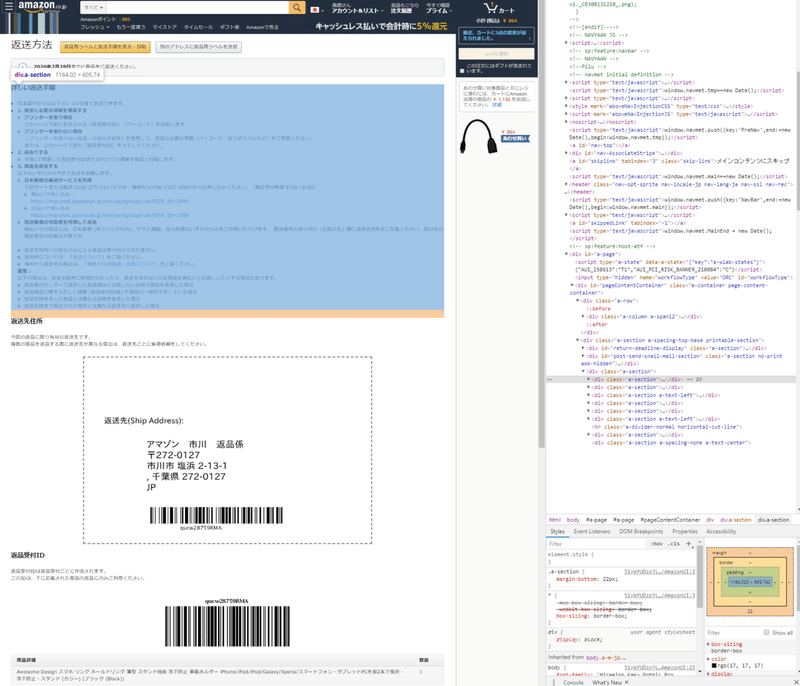Click the black rgb(17, 17, 17) color swatch

(714, 666)
